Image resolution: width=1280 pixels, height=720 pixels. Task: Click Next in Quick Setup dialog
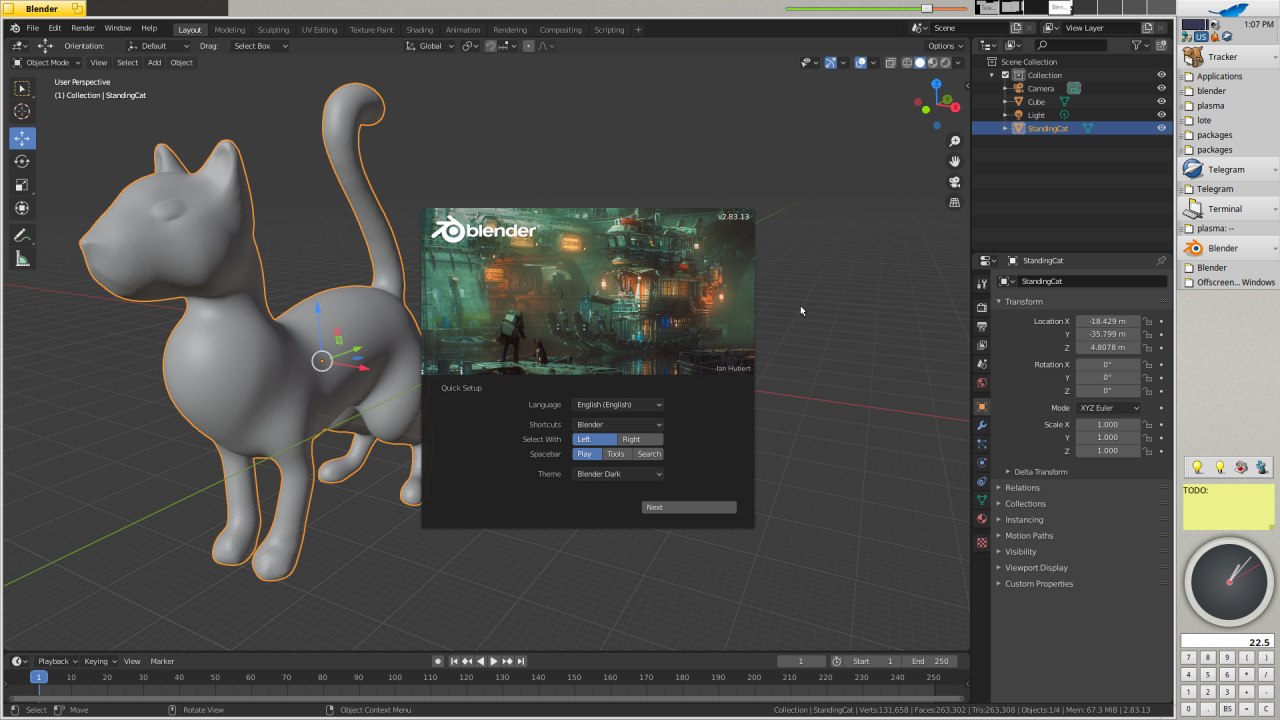pyautogui.click(x=689, y=507)
